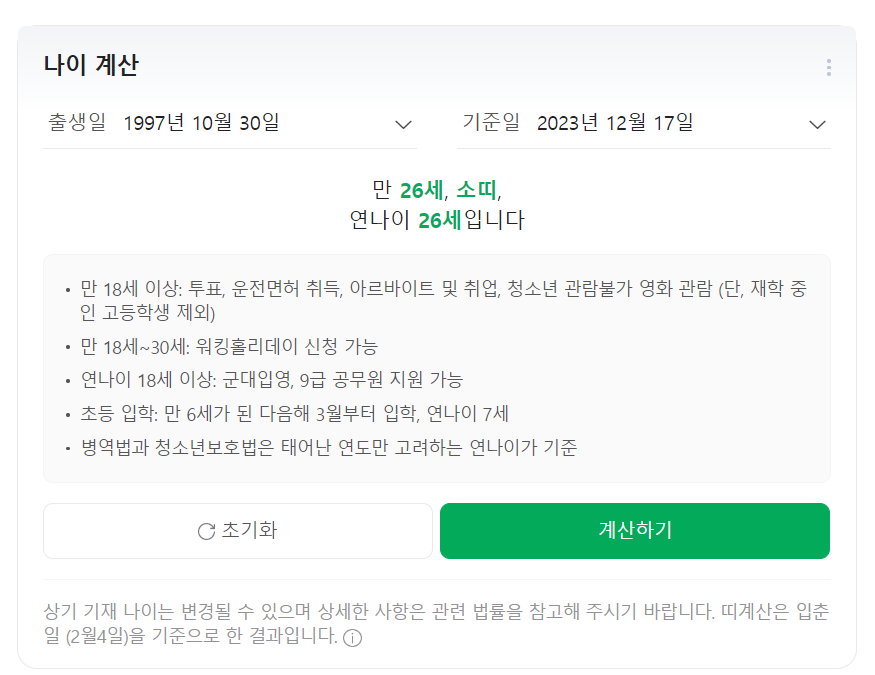Click the 2023년 12월 17일 date value

[x=616, y=122]
